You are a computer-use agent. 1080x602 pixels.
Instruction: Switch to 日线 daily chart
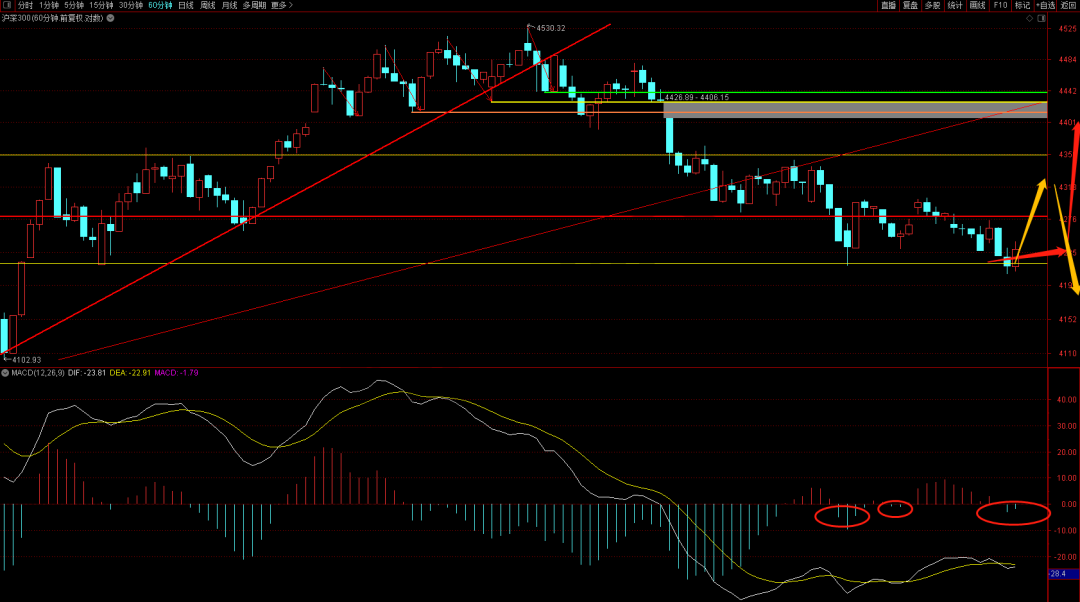pyautogui.click(x=186, y=5)
